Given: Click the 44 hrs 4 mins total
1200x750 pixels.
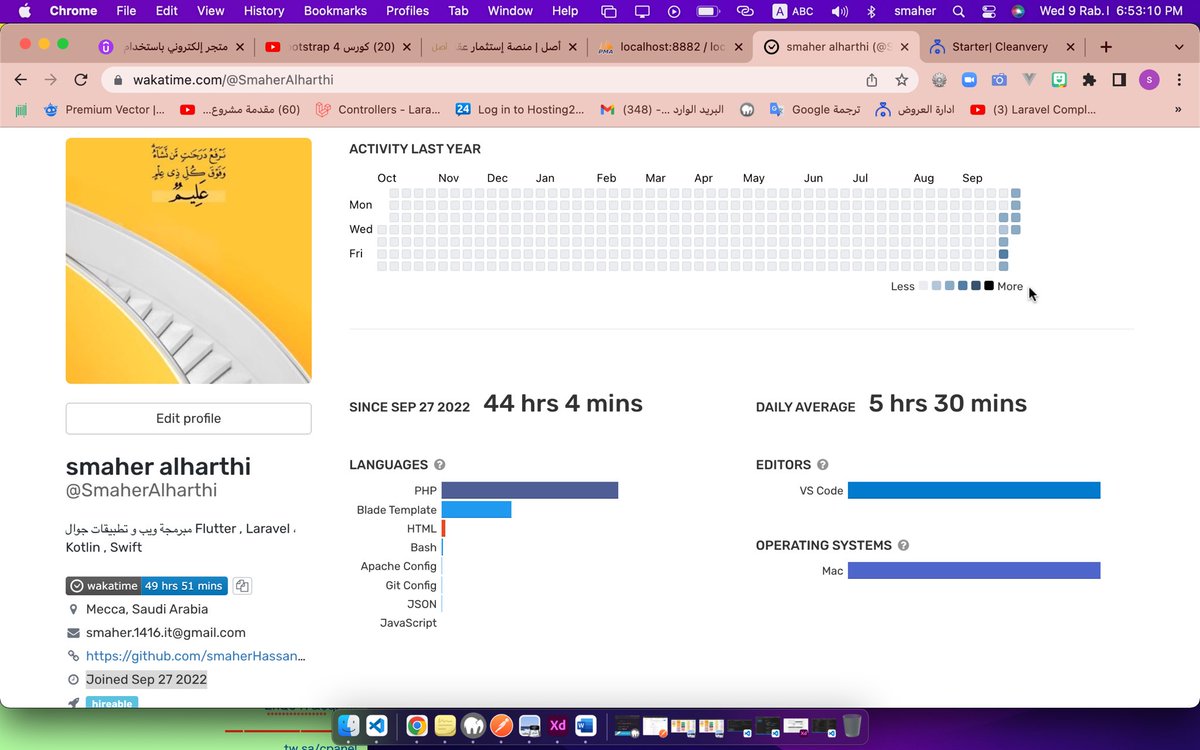Looking at the screenshot, I should [563, 404].
